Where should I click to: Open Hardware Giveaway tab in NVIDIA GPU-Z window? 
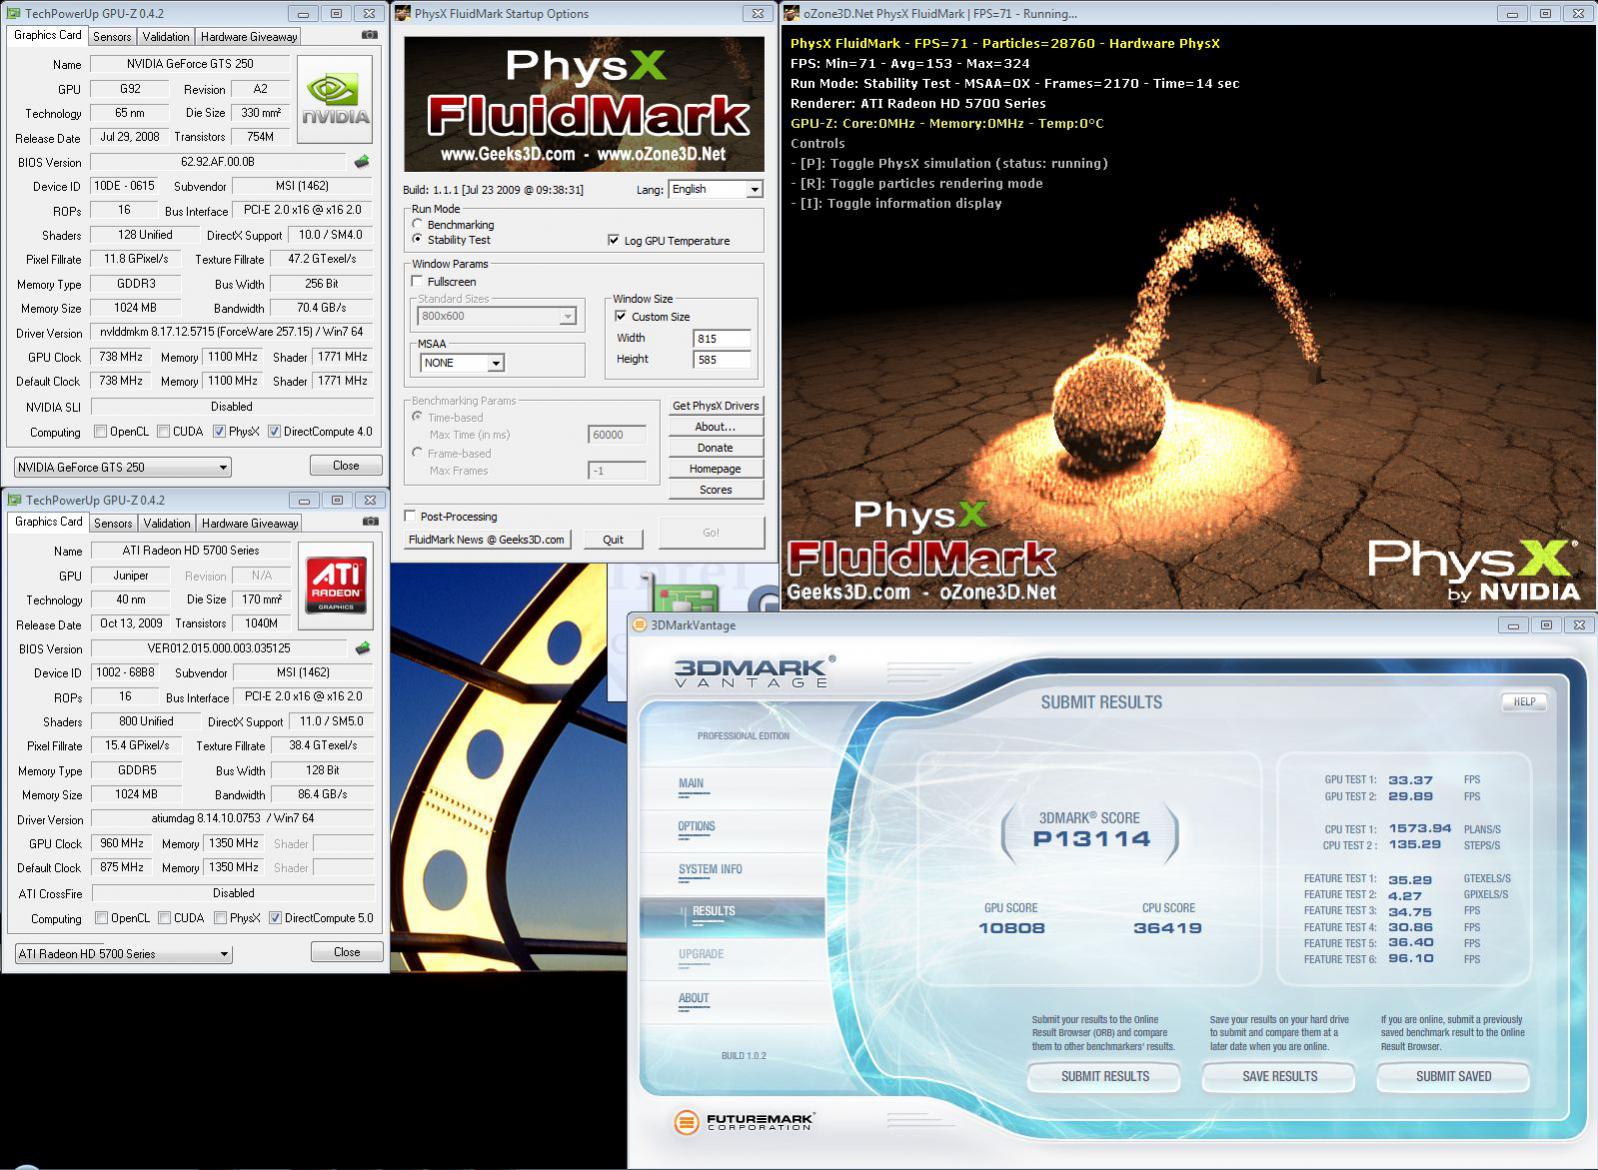click(249, 36)
